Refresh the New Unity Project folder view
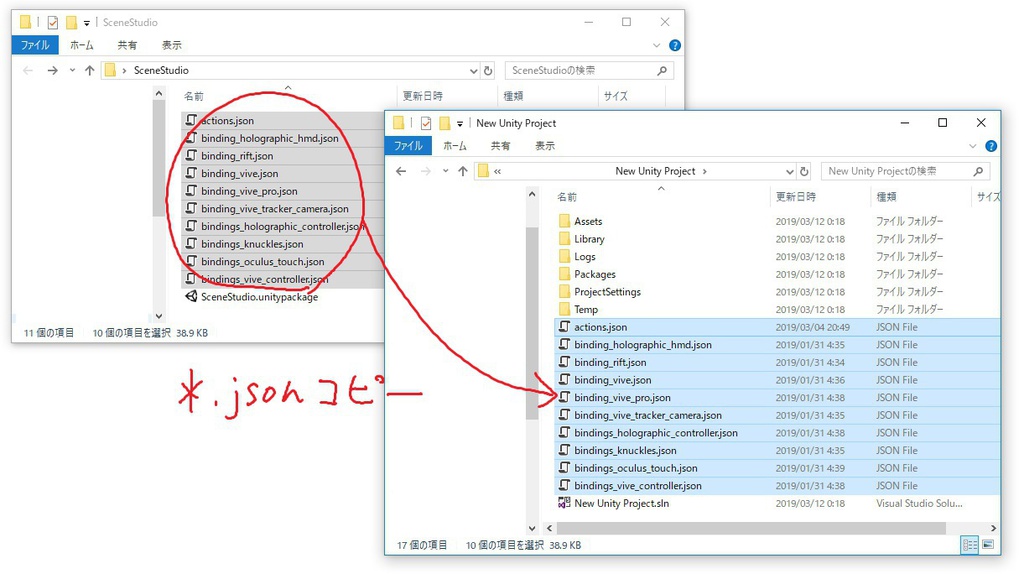 [x=805, y=171]
